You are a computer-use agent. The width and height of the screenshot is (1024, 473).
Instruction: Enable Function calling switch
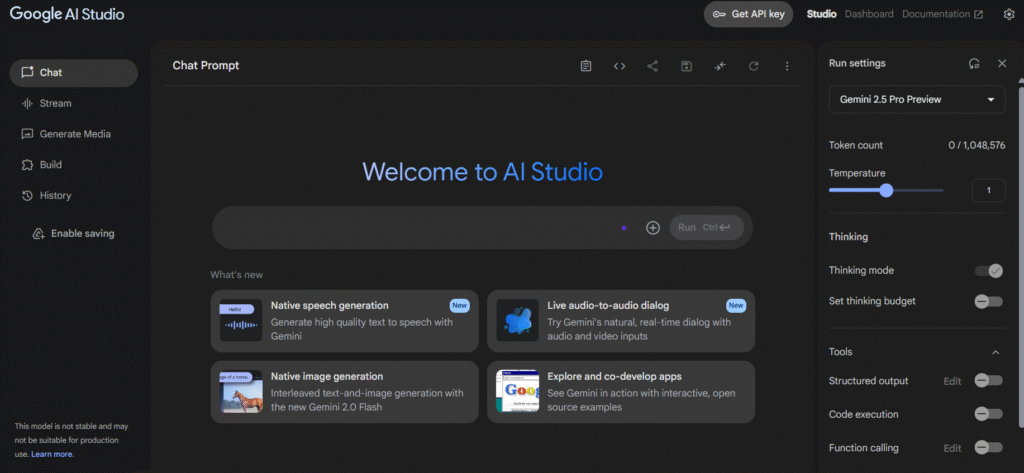989,448
